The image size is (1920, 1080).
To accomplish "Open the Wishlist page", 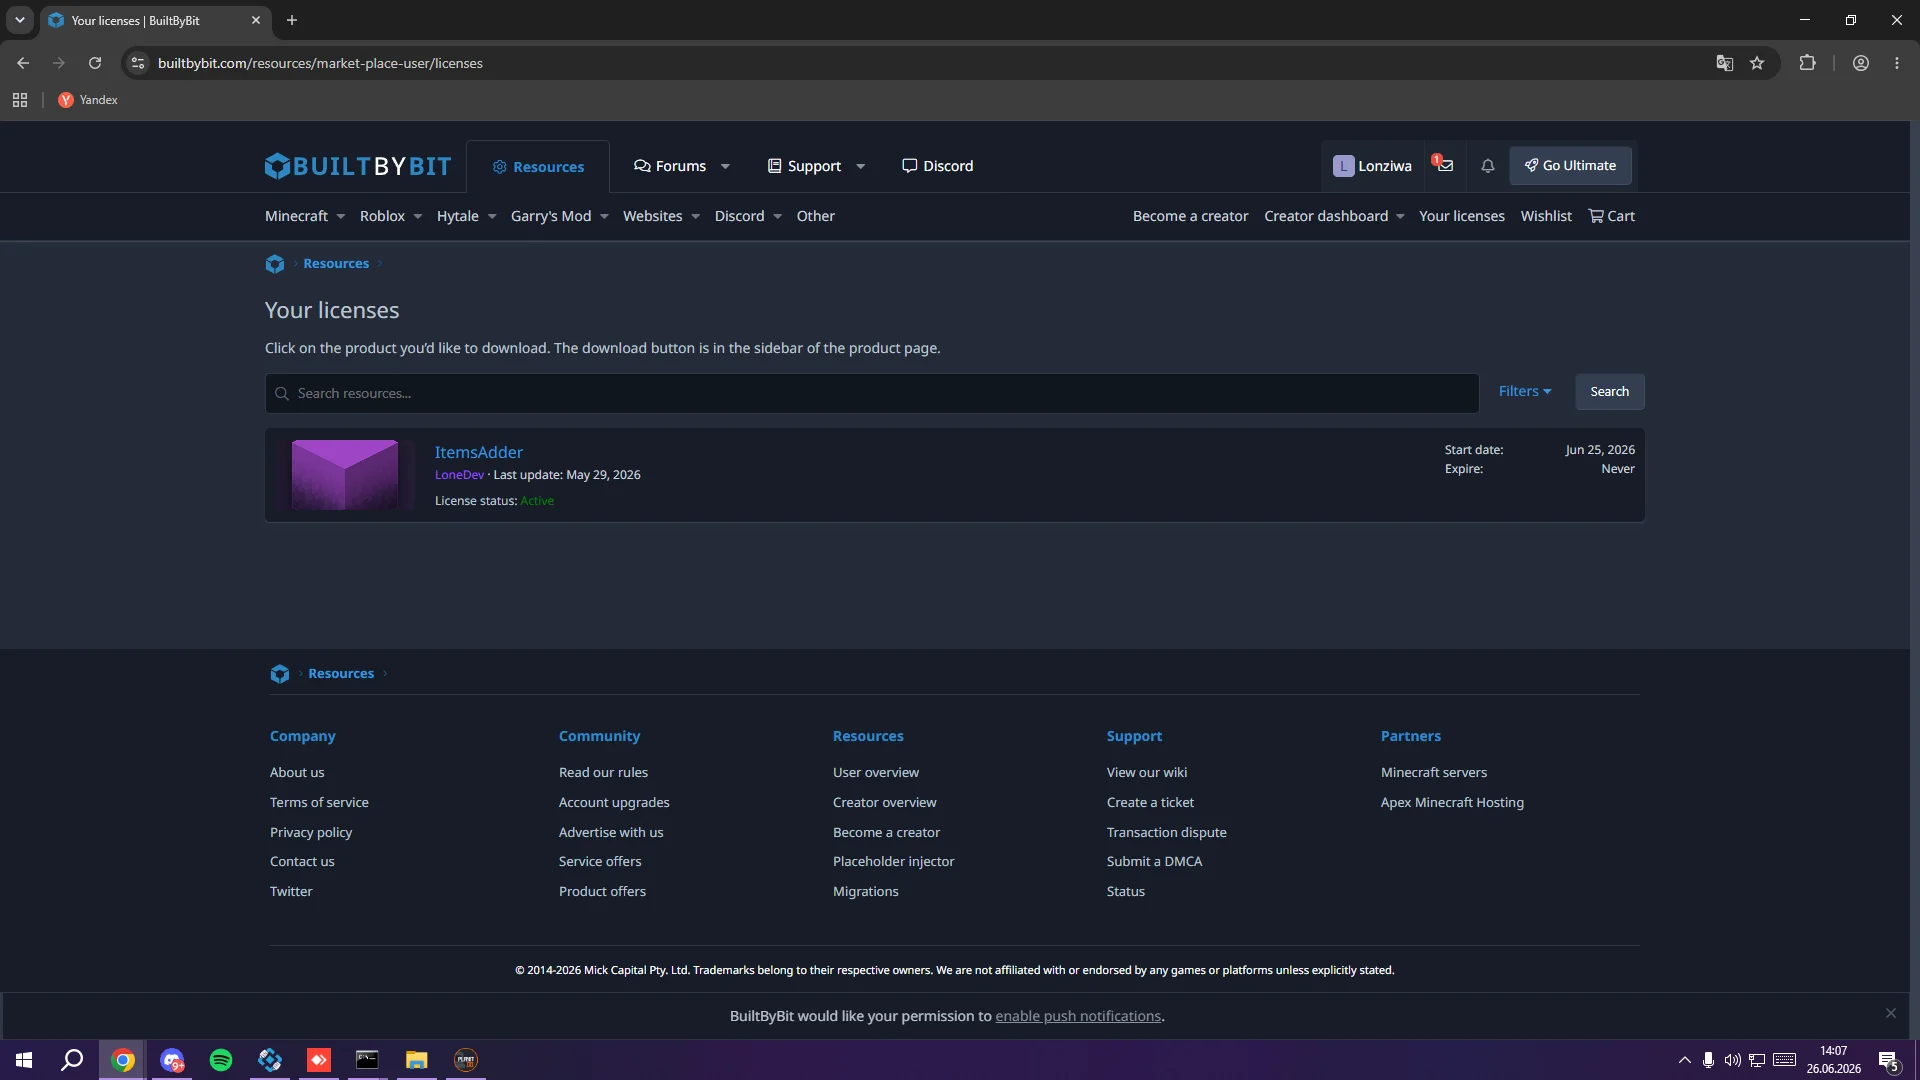I will (x=1546, y=216).
